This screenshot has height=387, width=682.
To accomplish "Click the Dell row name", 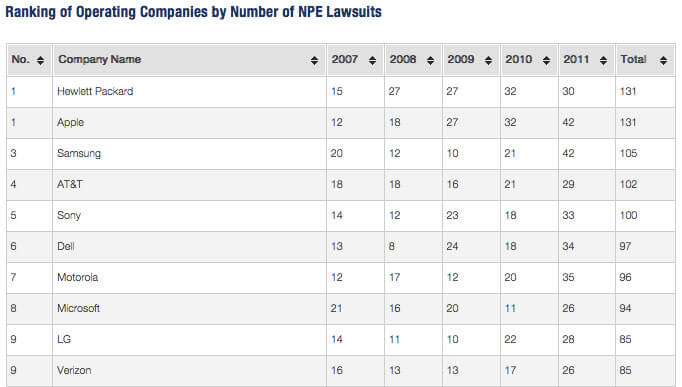I will [66, 246].
